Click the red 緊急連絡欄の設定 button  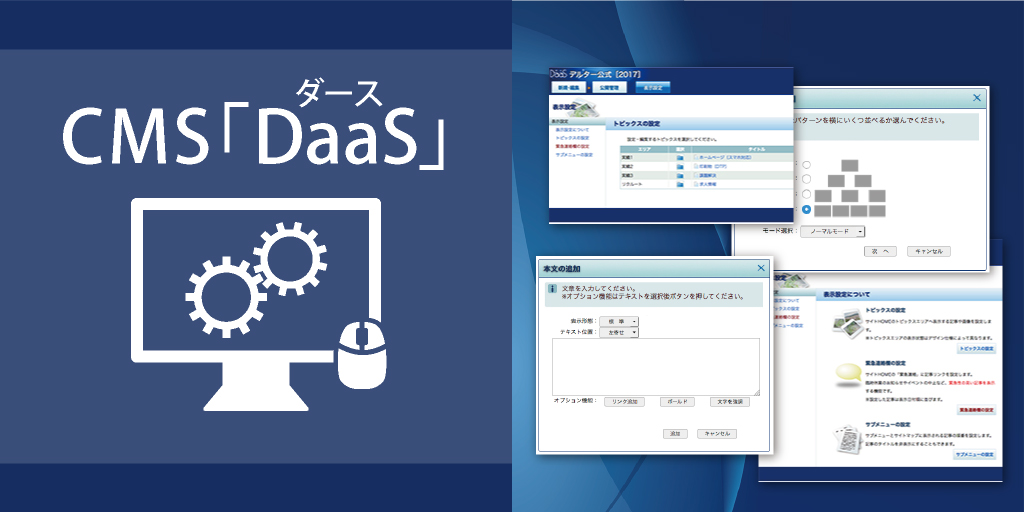[977, 410]
